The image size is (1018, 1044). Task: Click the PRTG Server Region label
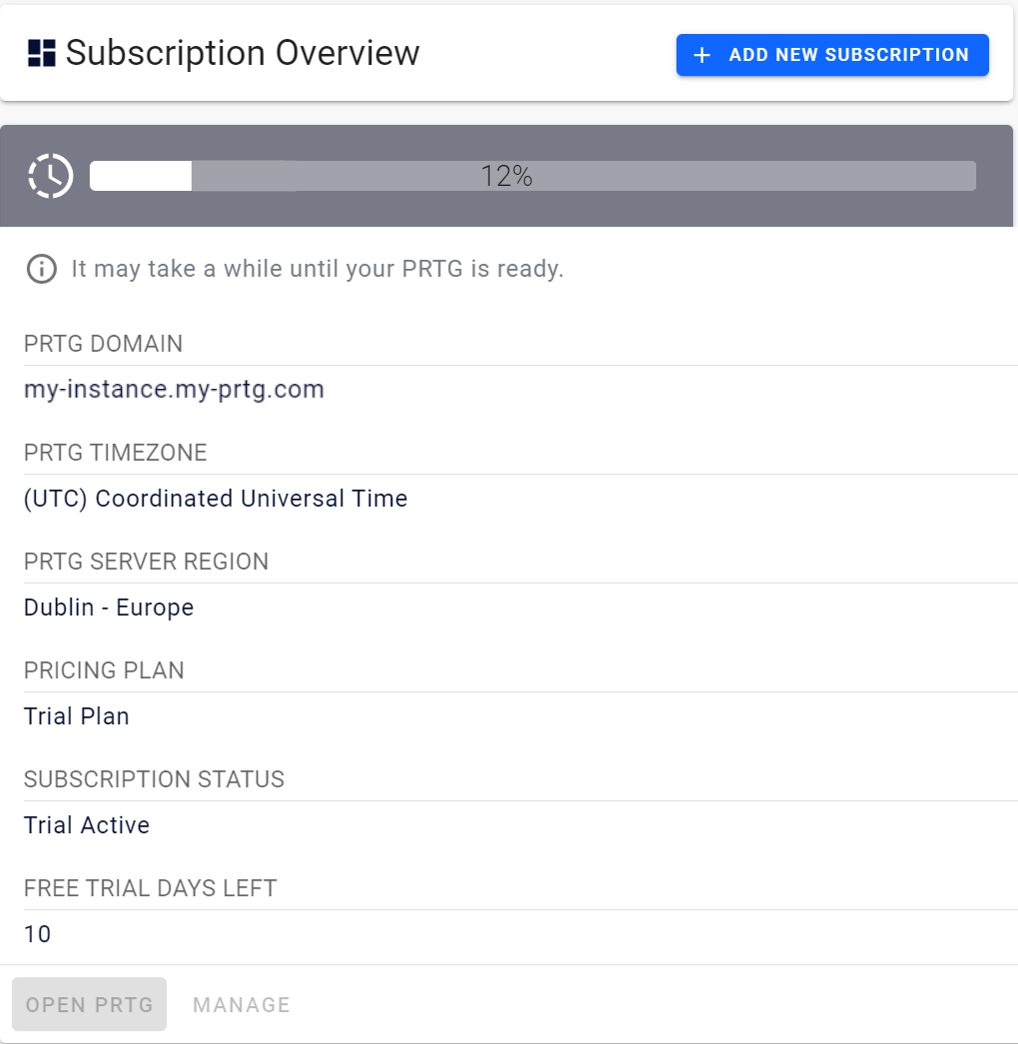tap(147, 562)
